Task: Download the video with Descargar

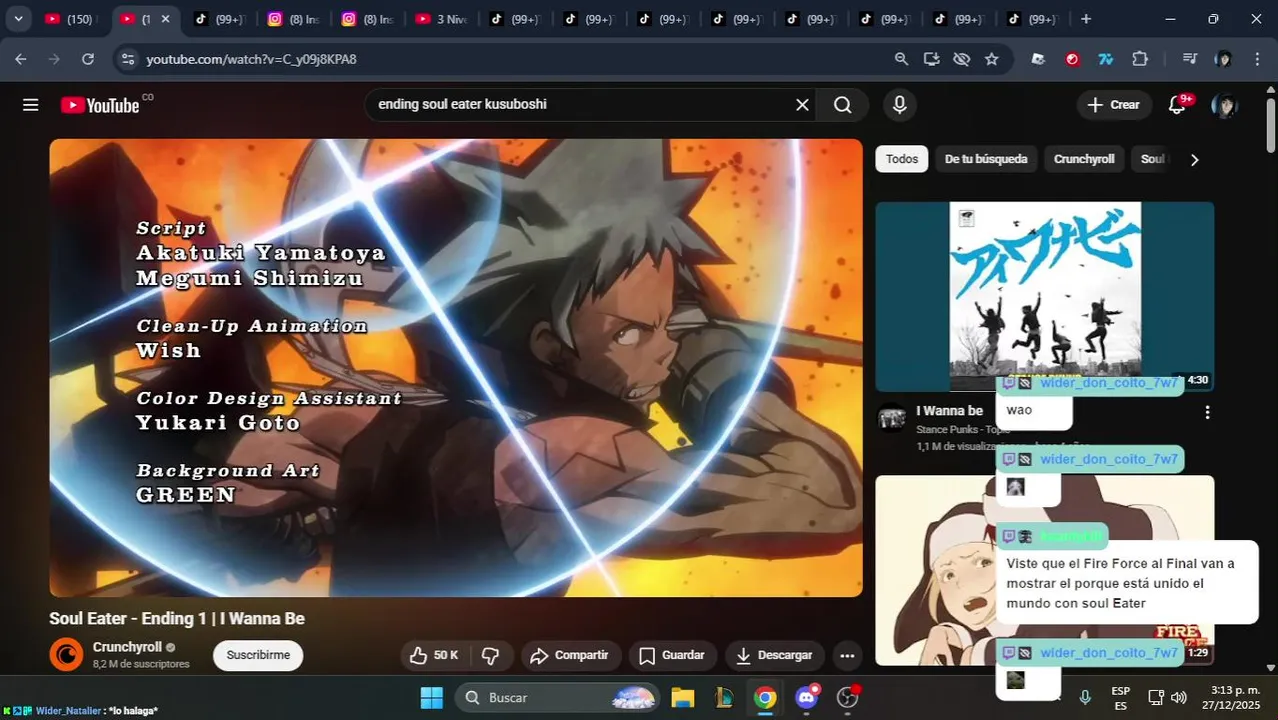Action: pos(774,656)
